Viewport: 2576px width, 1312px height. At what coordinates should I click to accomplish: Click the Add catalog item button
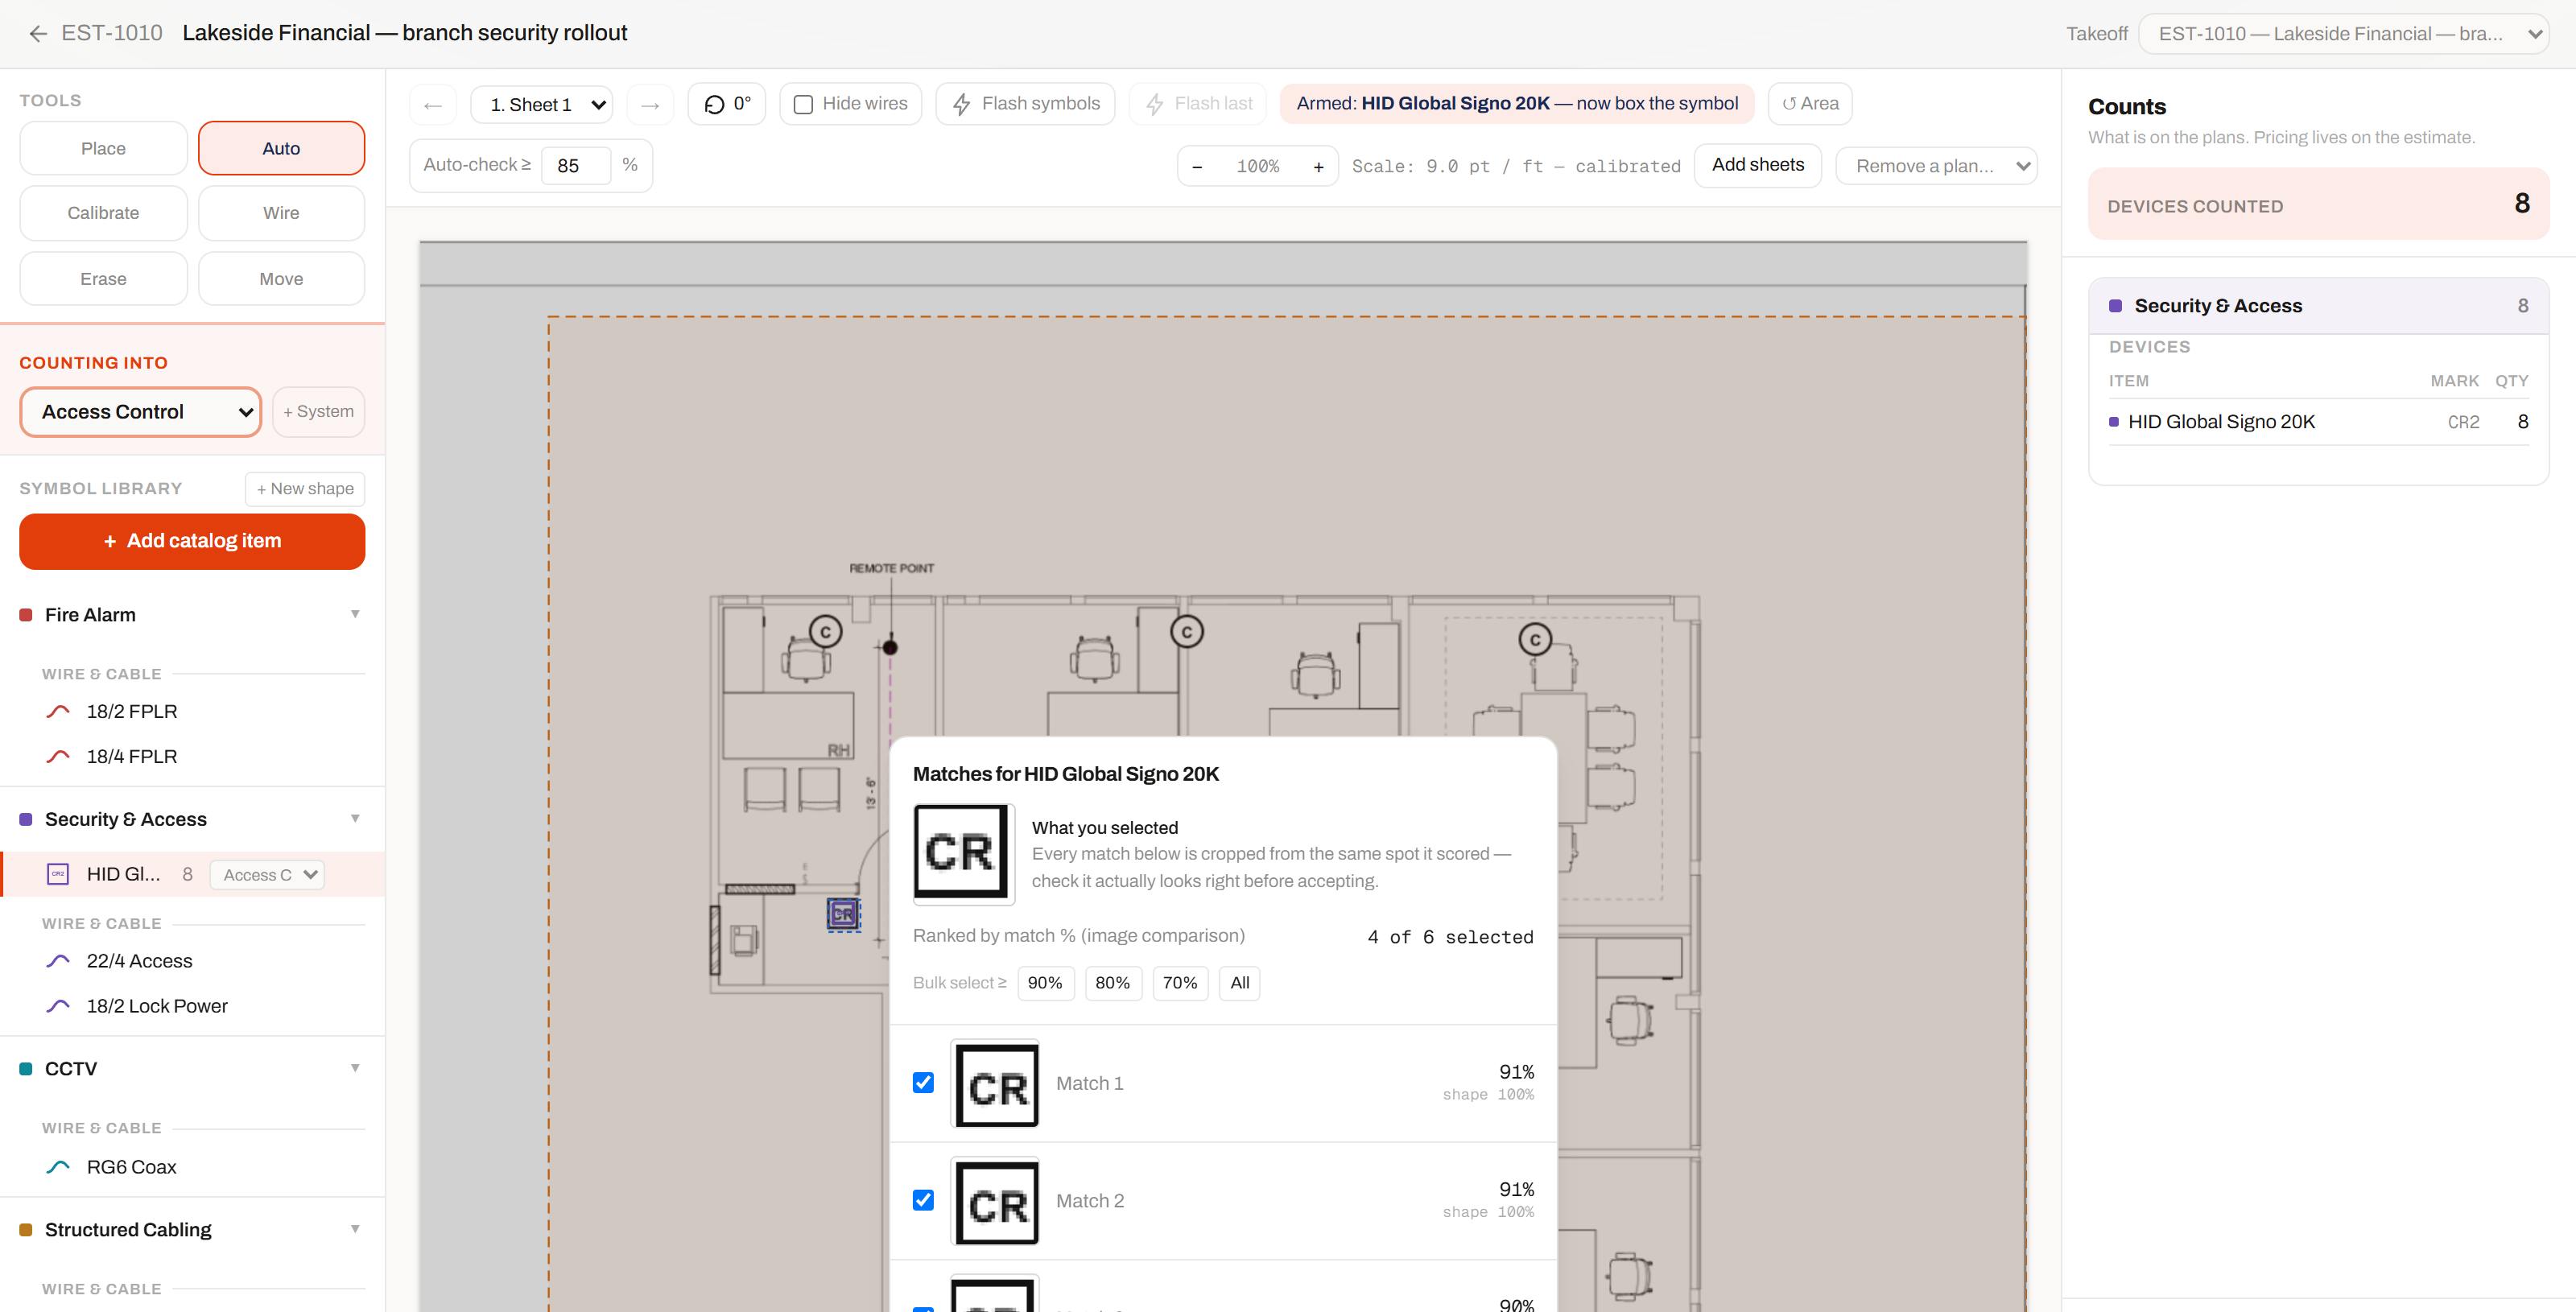click(x=192, y=541)
